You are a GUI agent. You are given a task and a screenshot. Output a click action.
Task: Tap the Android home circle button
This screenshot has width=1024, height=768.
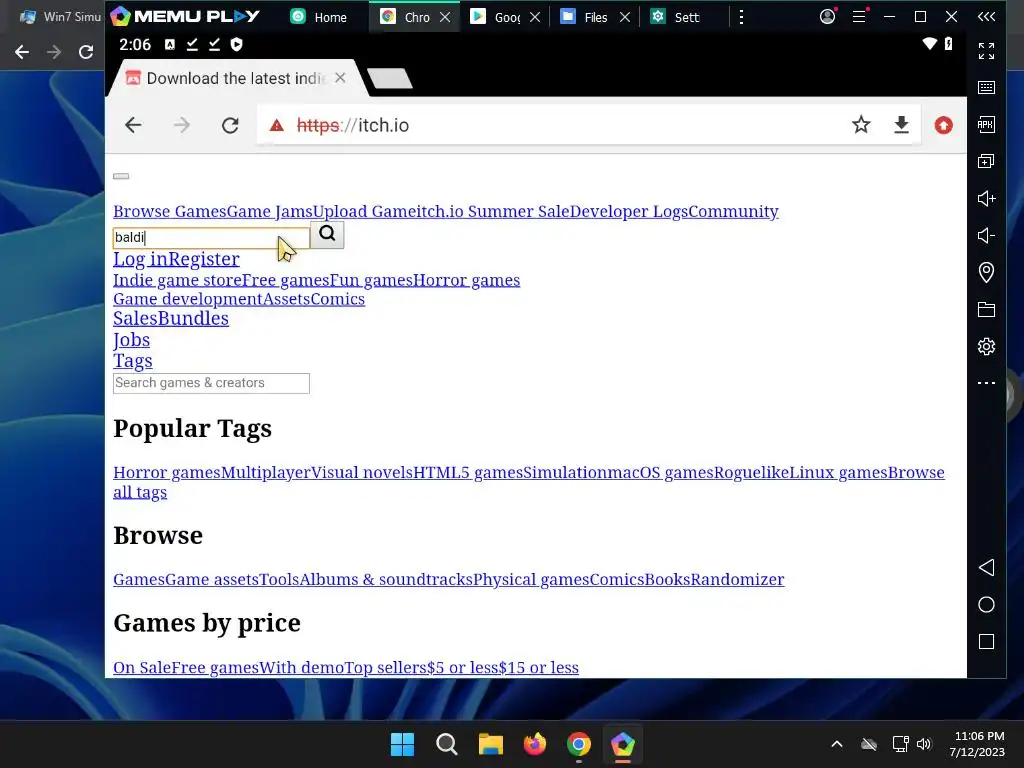click(x=986, y=604)
